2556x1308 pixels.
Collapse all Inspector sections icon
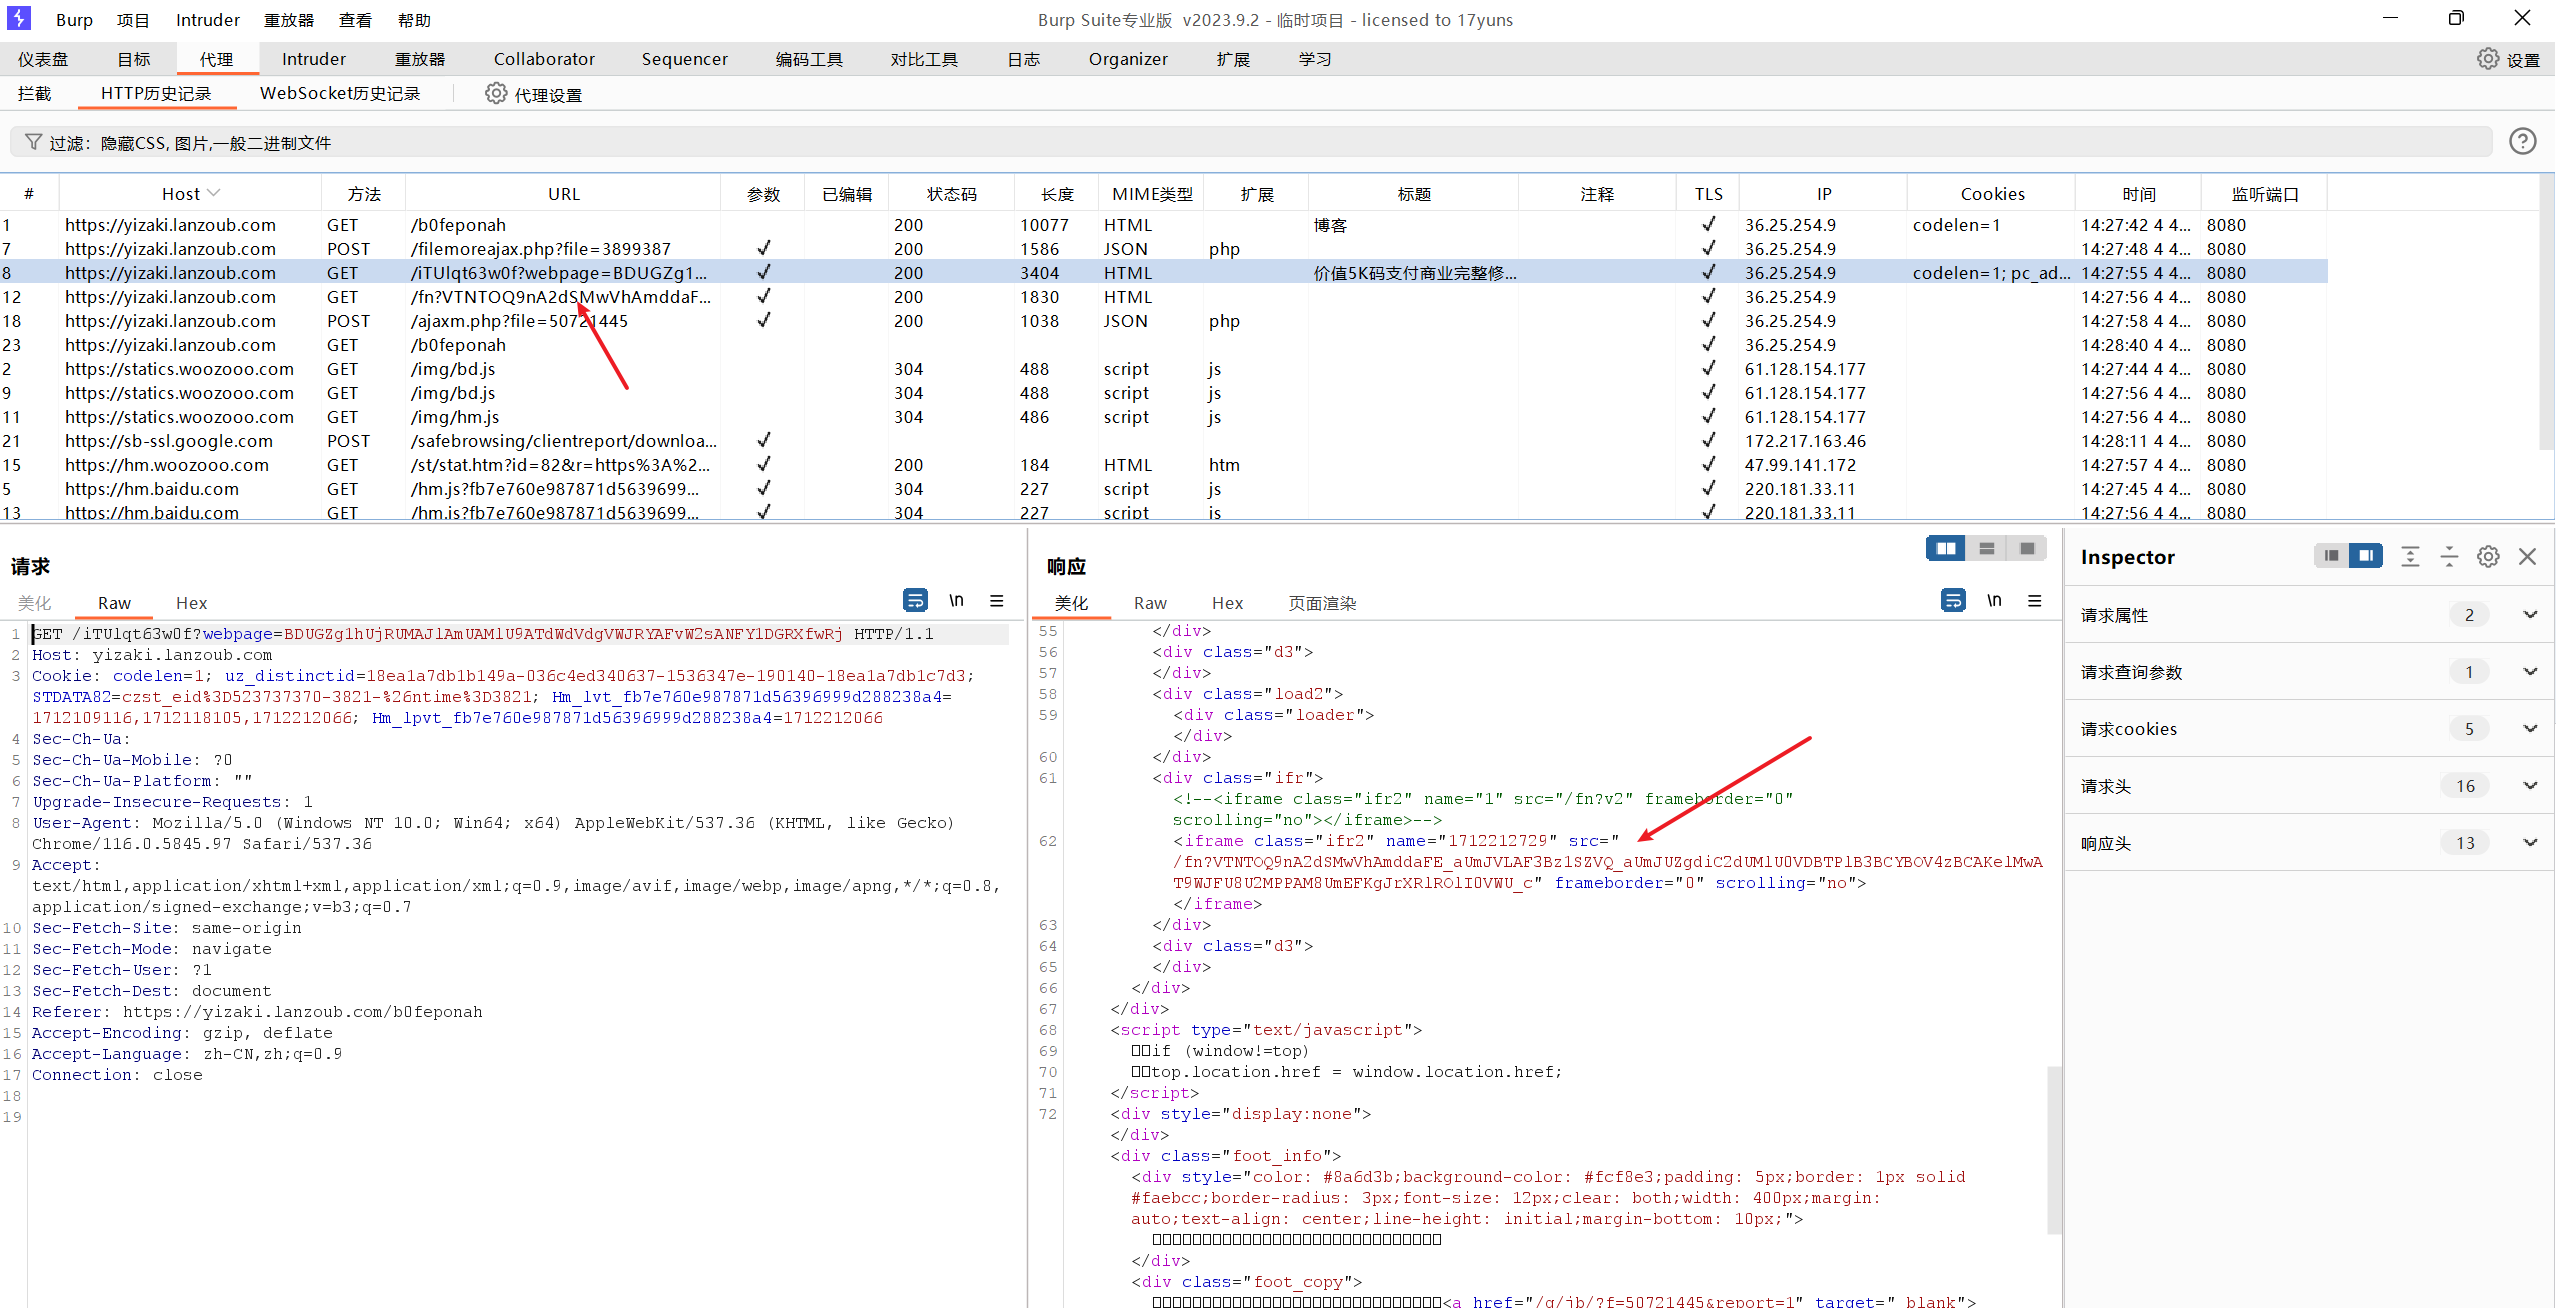pyautogui.click(x=2449, y=557)
